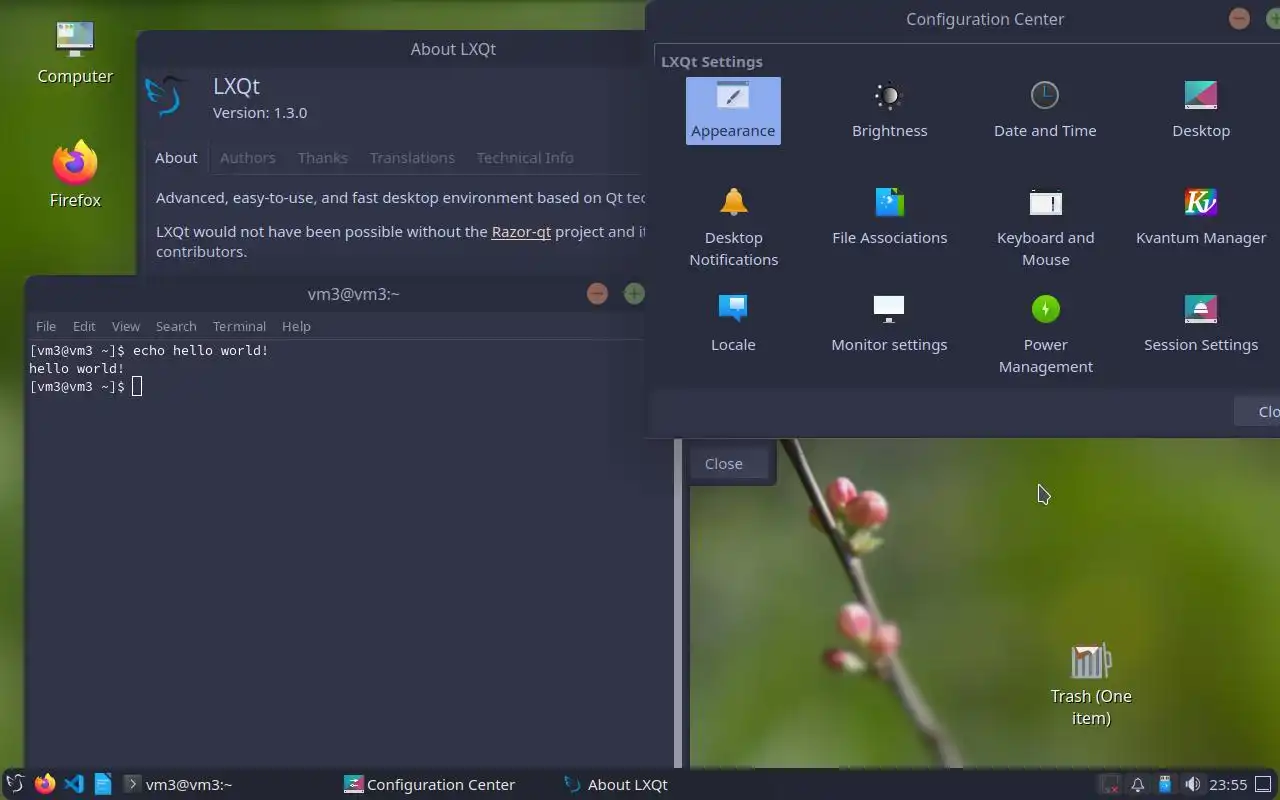Click the Configuration Center title bar
The height and width of the screenshot is (800, 1280).
pyautogui.click(x=984, y=19)
